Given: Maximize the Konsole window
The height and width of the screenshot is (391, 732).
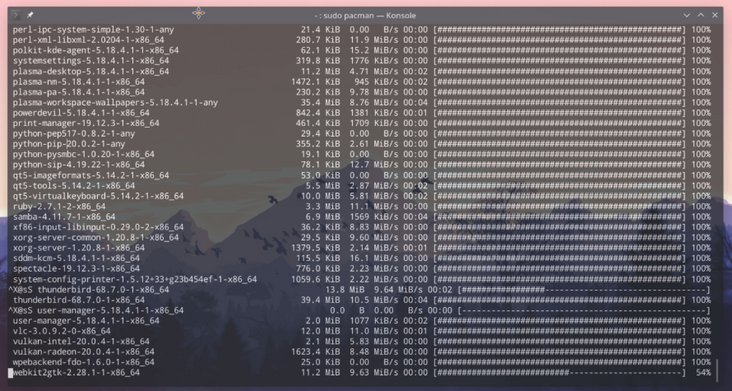Looking at the screenshot, I should pyautogui.click(x=701, y=15).
